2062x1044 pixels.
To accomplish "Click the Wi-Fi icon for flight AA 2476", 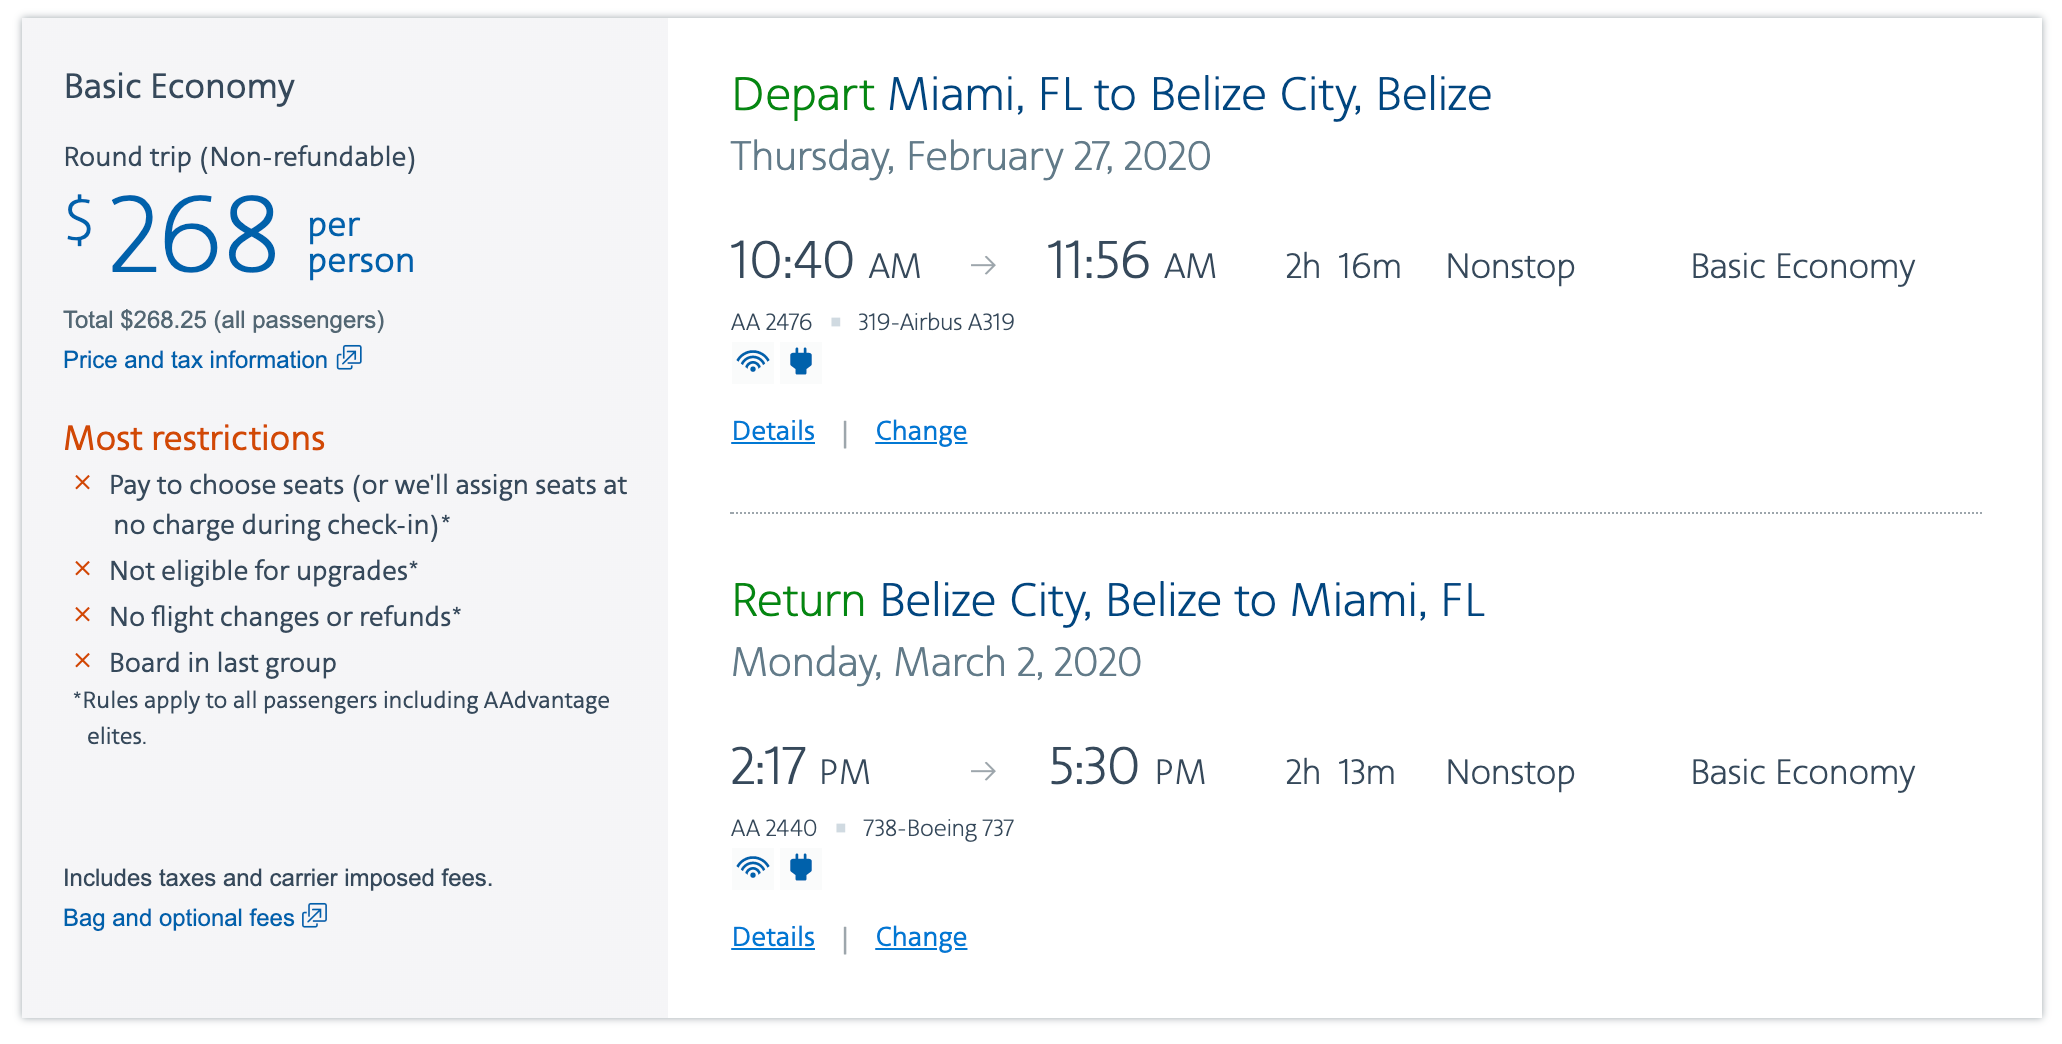I will click(x=752, y=362).
